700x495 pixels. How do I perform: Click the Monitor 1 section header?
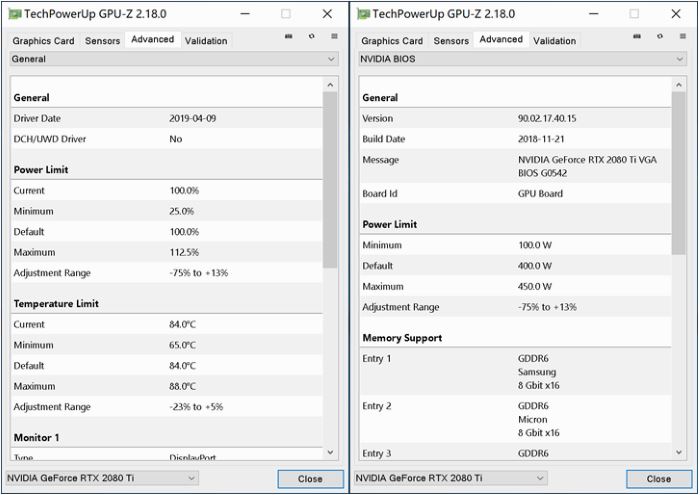tap(37, 437)
